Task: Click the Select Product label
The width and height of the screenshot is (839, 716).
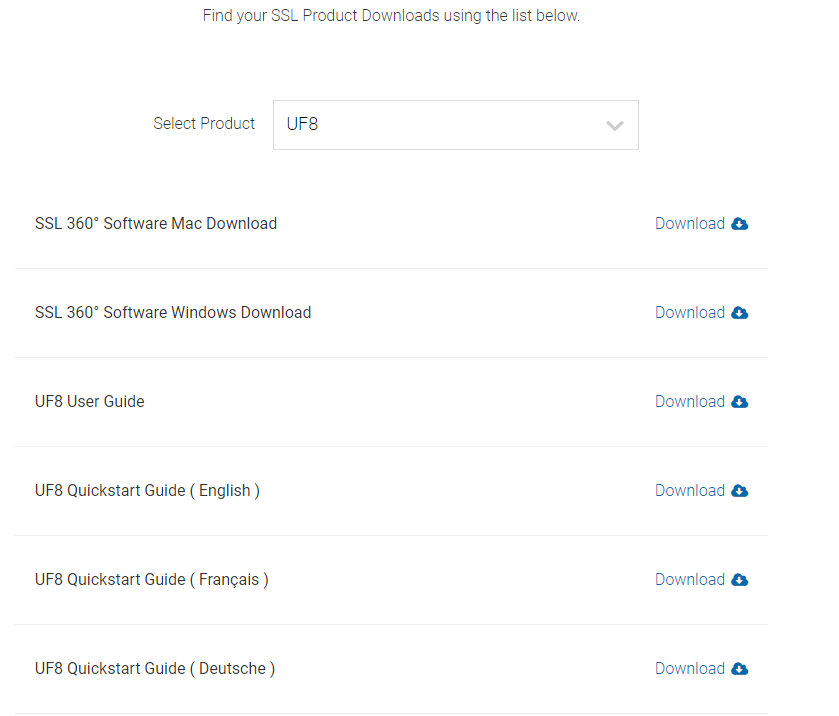Action: tap(204, 123)
